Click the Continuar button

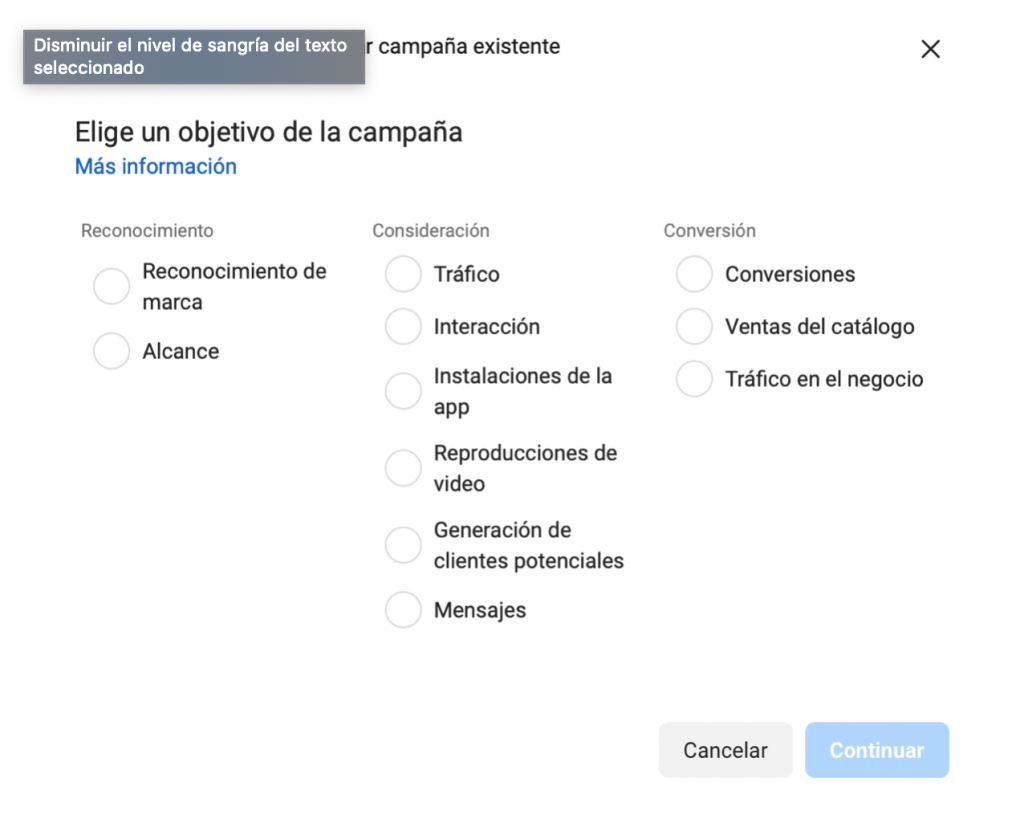(x=876, y=750)
